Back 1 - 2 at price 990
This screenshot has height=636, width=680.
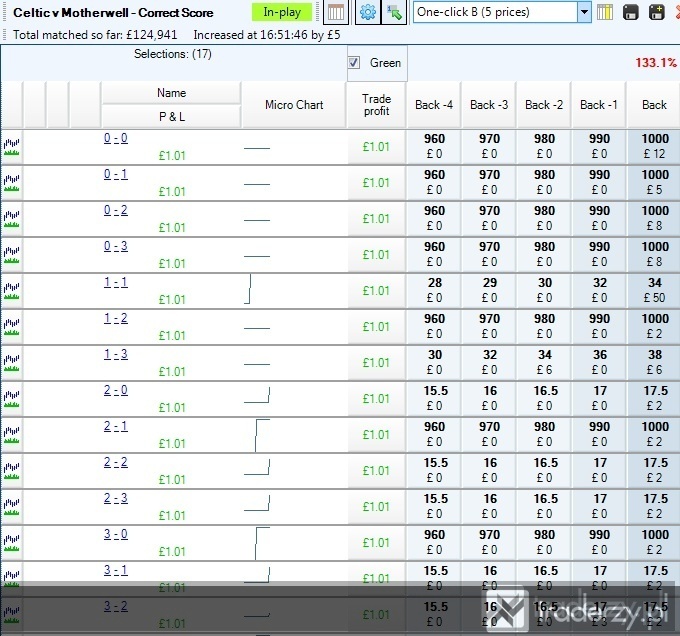click(599, 326)
